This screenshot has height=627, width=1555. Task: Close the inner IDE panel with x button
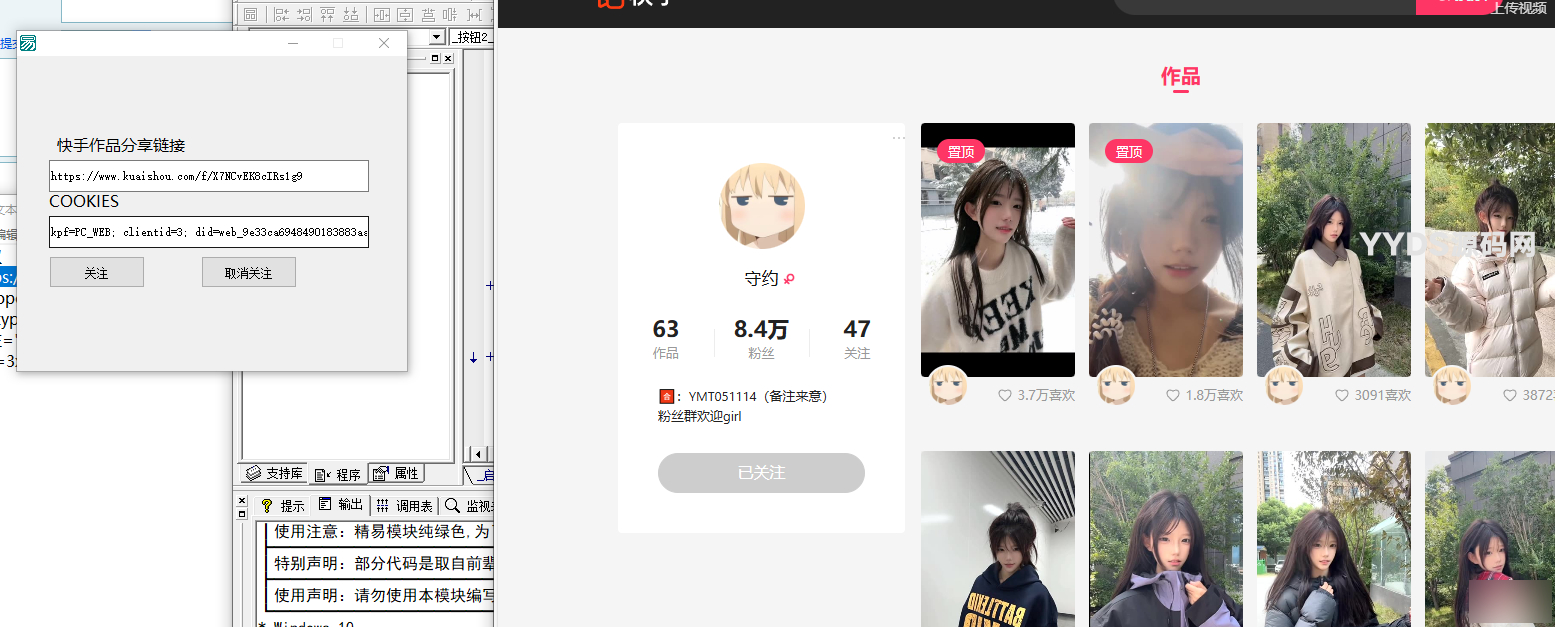[448, 58]
